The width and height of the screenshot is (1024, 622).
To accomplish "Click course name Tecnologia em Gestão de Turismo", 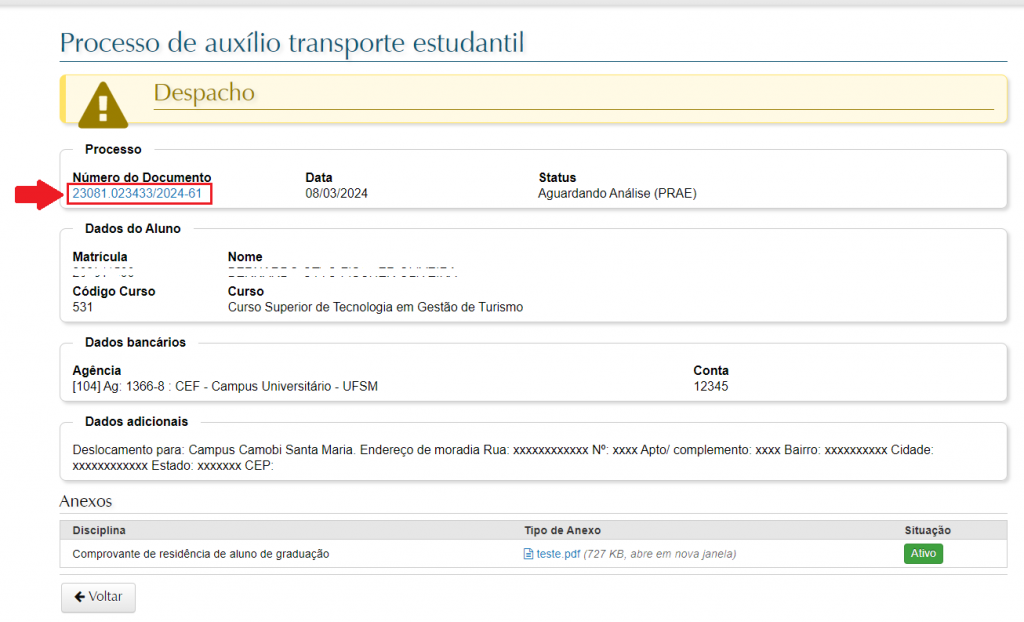I will point(375,307).
